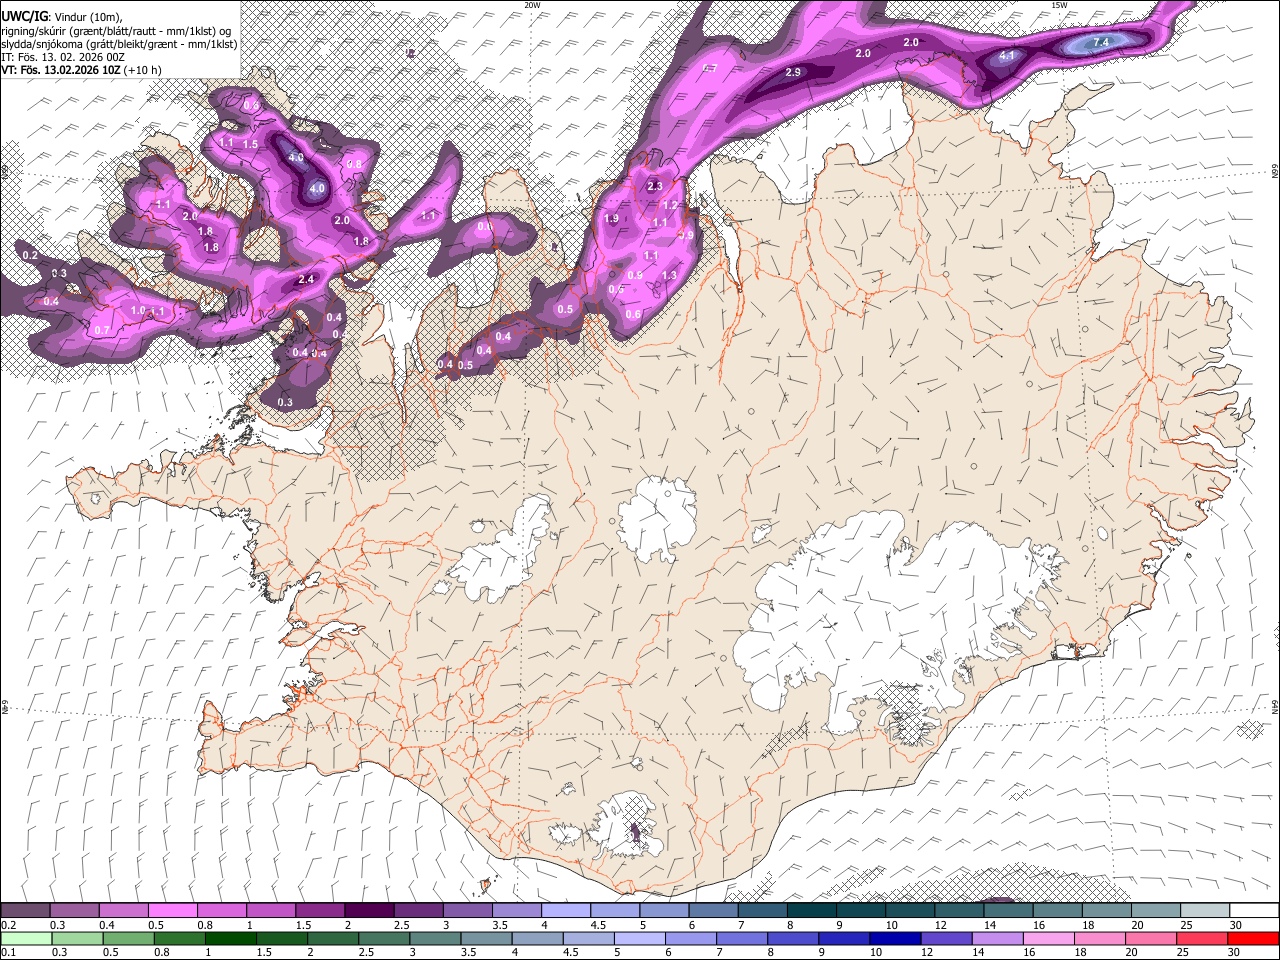1280x960 pixels.
Task: Click the 2.3 value label
Action: (x=655, y=186)
